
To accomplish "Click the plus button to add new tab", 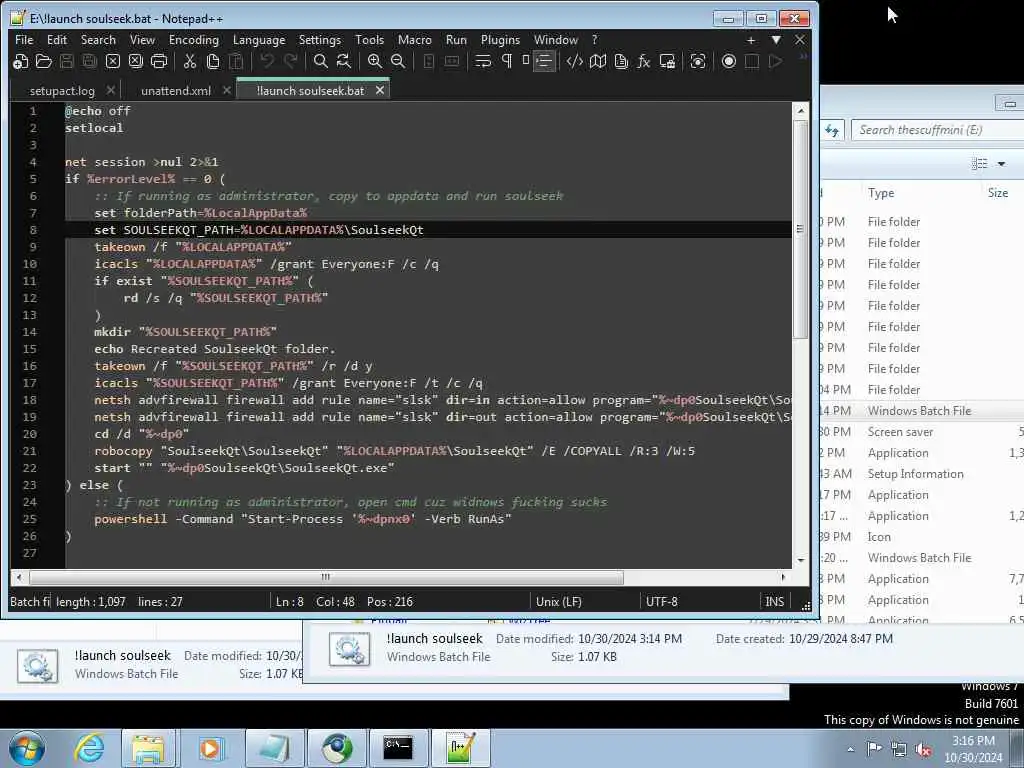I will (x=751, y=40).
